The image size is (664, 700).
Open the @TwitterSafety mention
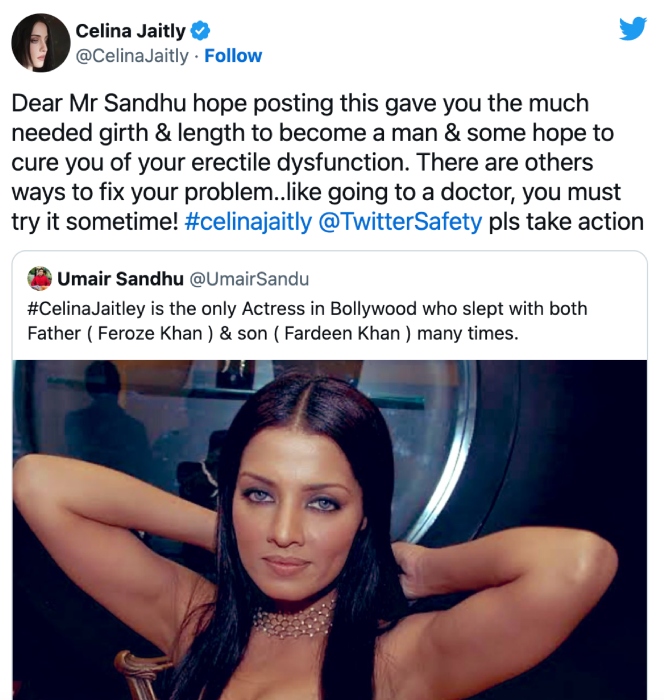pos(401,222)
